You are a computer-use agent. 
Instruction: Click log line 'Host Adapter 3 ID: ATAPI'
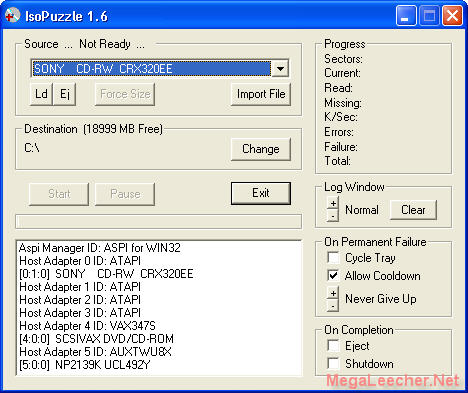pos(80,313)
